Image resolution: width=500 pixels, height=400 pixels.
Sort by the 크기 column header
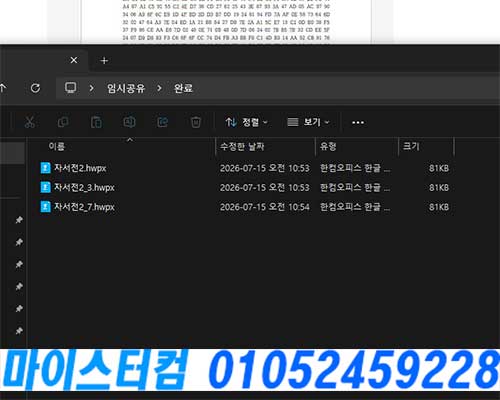pos(411,146)
